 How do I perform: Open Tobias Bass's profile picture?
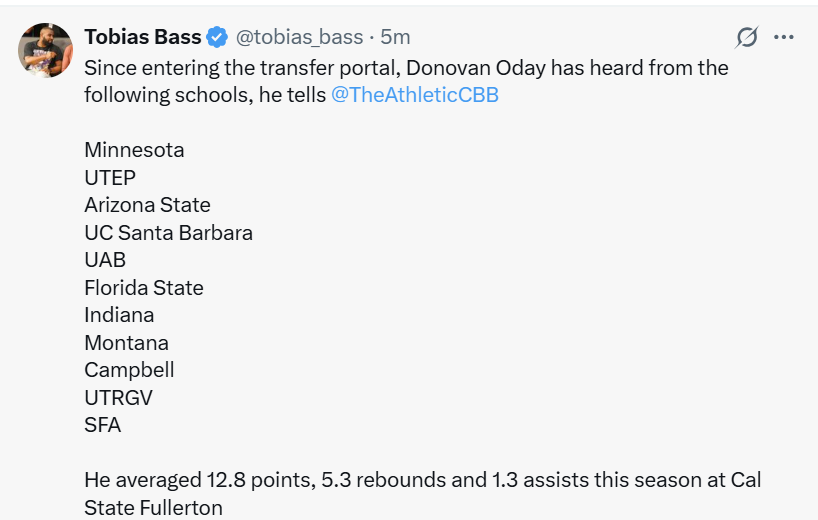(46, 50)
